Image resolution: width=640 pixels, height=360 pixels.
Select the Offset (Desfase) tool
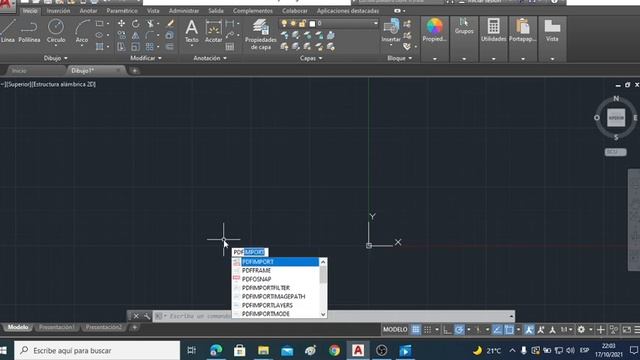[170, 47]
